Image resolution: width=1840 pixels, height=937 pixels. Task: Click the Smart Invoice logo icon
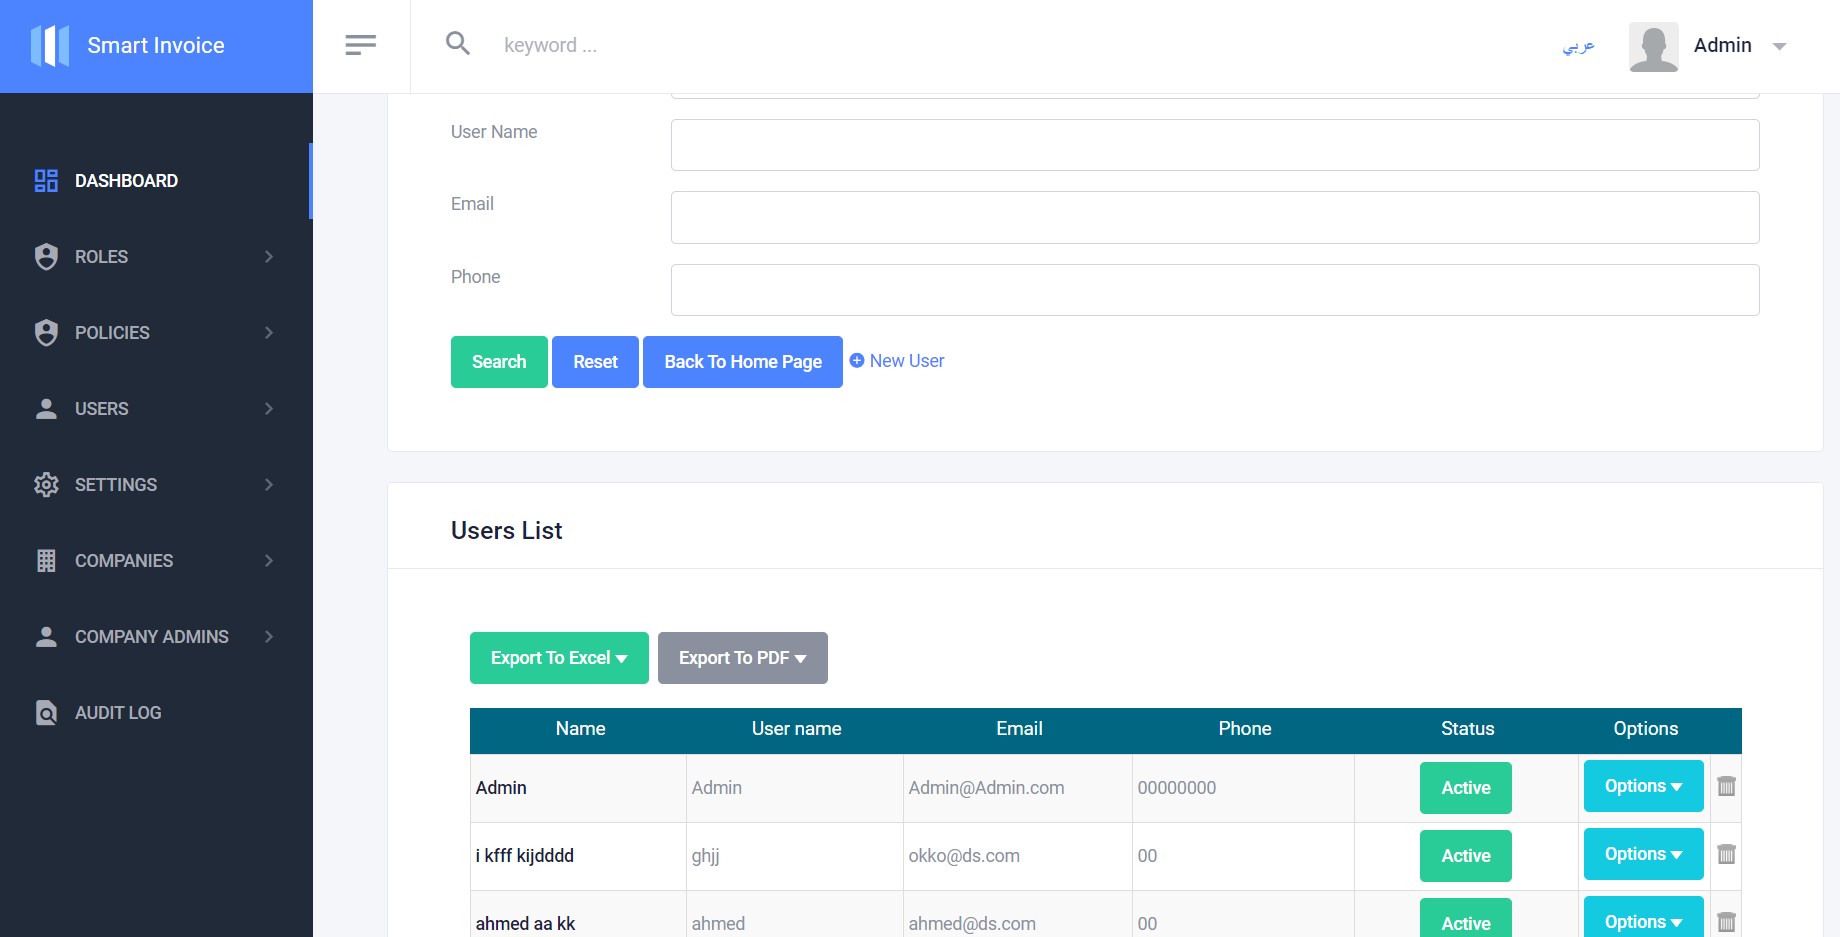click(50, 46)
